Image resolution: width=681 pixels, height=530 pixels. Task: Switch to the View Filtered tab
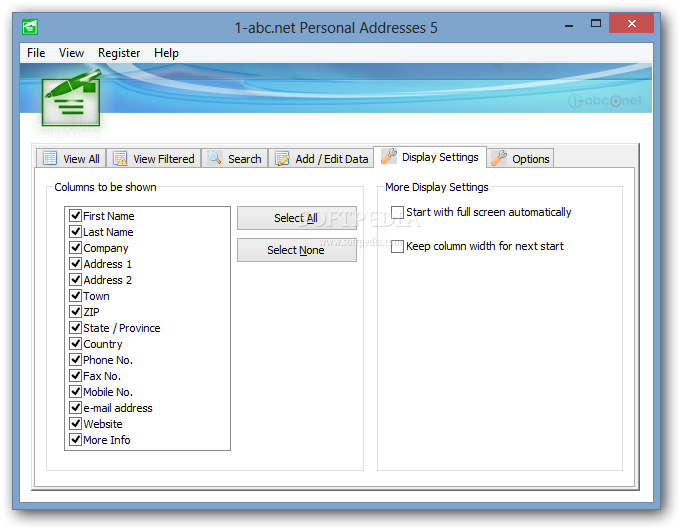pyautogui.click(x=154, y=159)
